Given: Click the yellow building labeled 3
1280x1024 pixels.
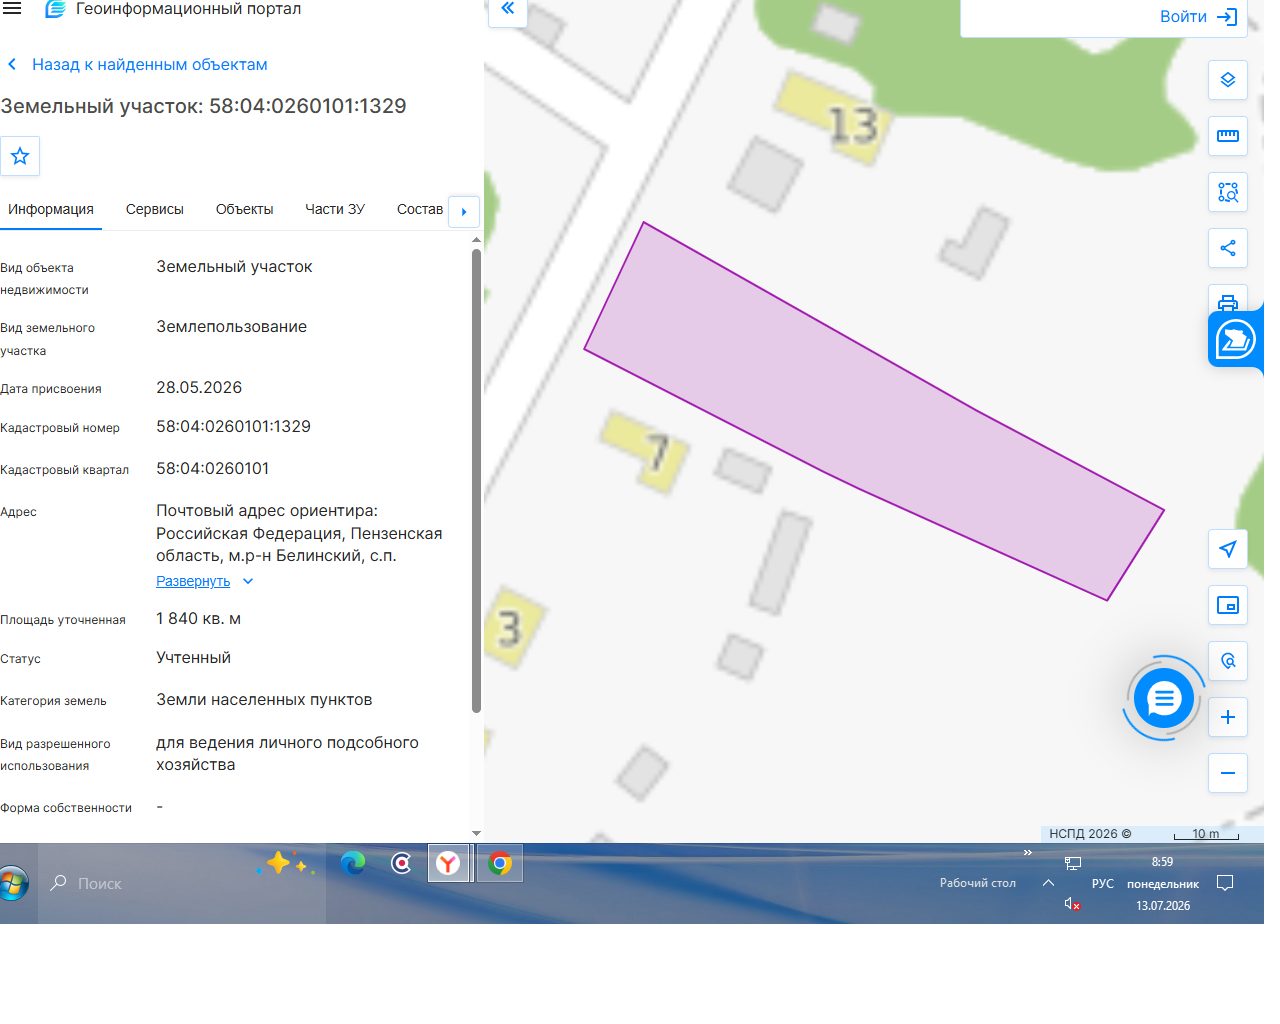Looking at the screenshot, I should click(514, 628).
